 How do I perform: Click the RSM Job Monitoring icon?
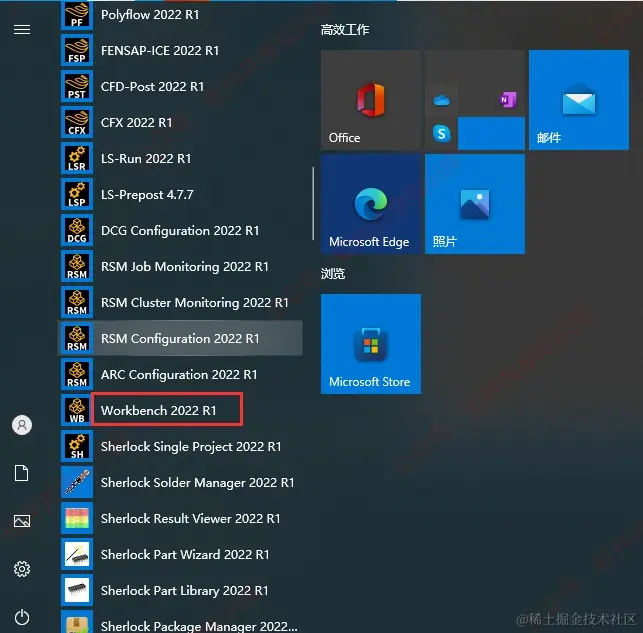tap(77, 266)
